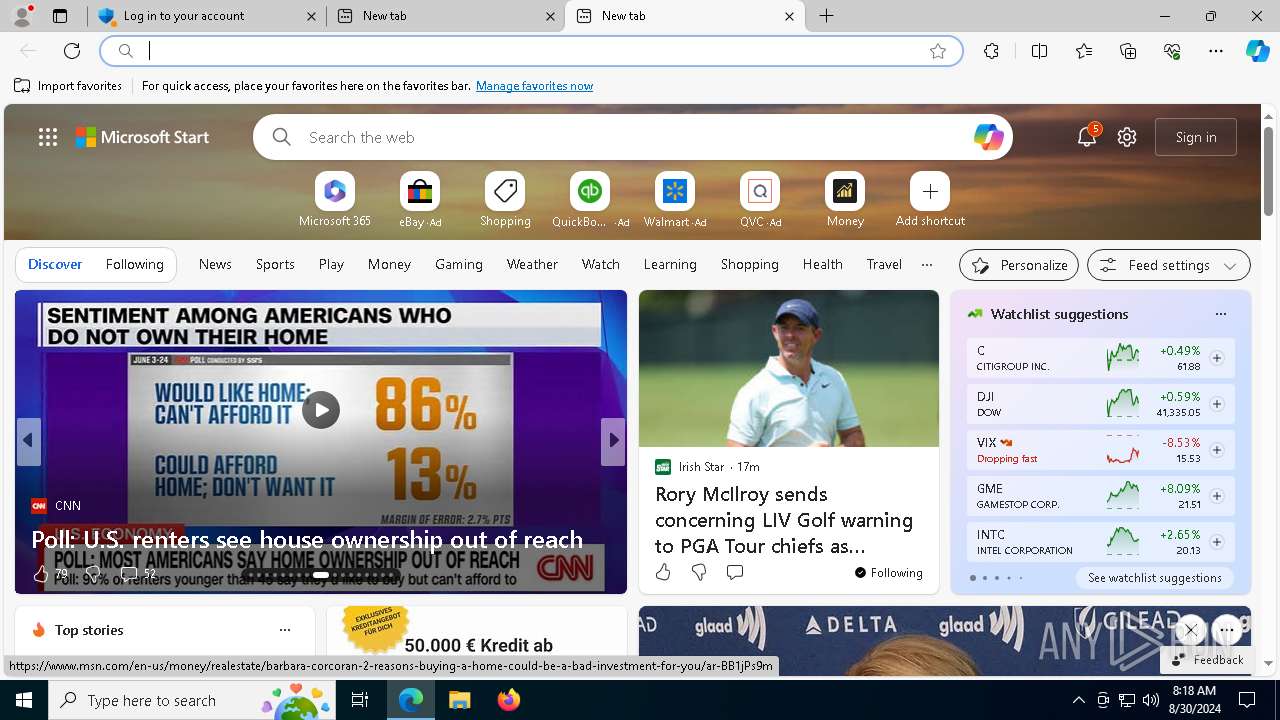Viewport: 1280px width, 720px height.
Task: Add Intel Corporation to watchlist
Action: click(1216, 542)
